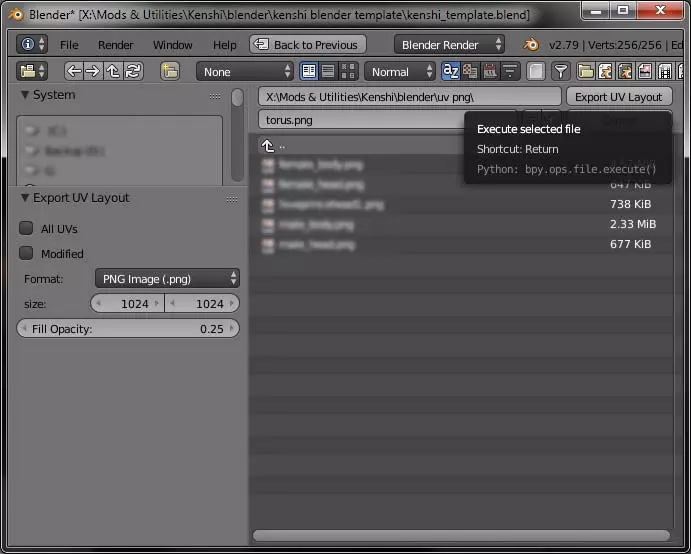Enable the All UVs checkbox
Image resolution: width=691 pixels, height=554 pixels.
point(26,228)
